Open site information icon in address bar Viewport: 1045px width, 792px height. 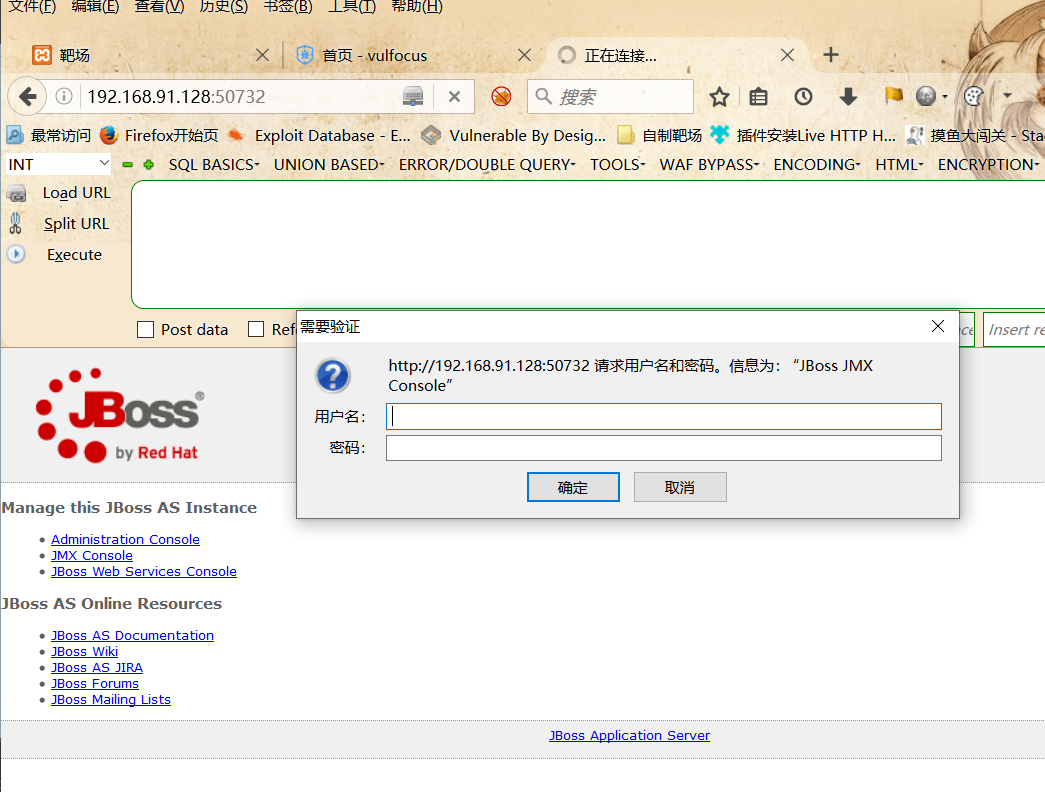tap(64, 97)
